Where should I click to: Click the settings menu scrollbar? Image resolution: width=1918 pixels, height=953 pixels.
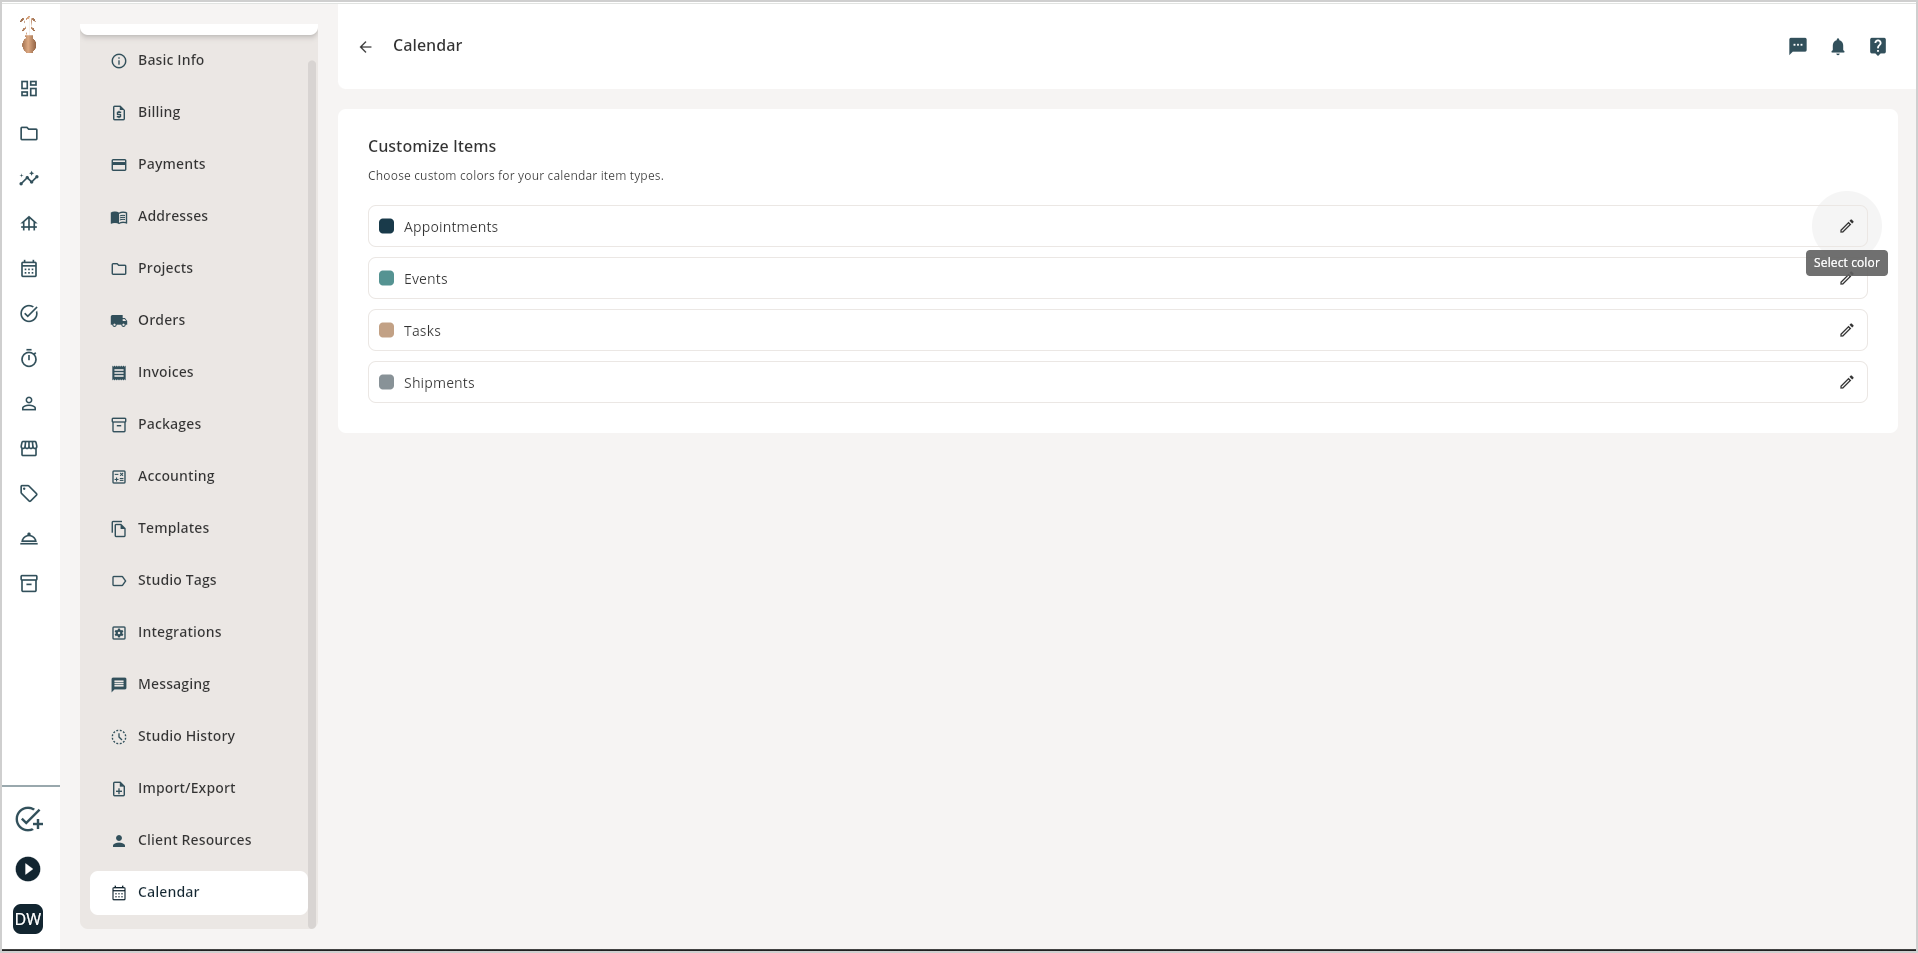(x=312, y=494)
